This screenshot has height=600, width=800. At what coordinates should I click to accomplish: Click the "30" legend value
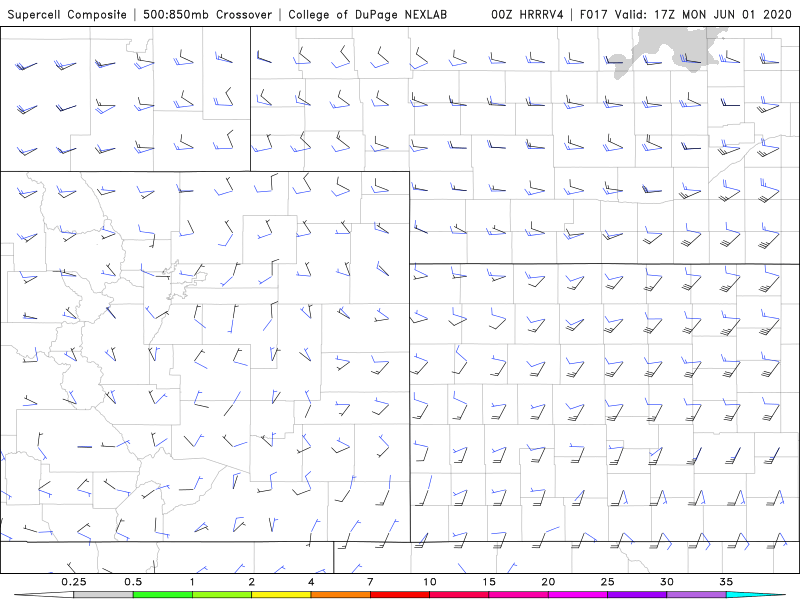point(667,582)
